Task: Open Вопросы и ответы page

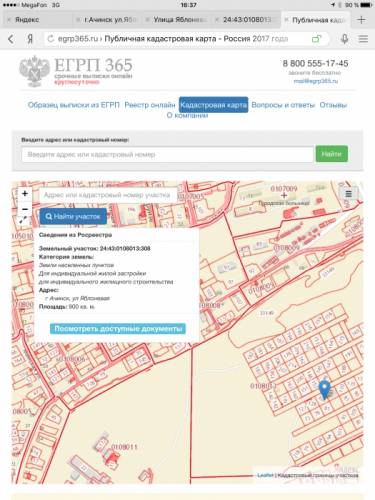Action: pos(283,105)
